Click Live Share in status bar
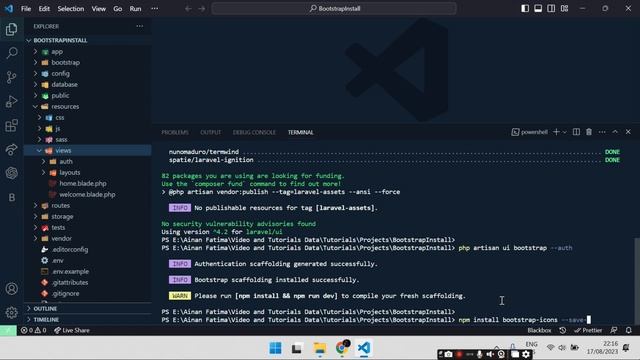The width and height of the screenshot is (640, 360). [72, 330]
